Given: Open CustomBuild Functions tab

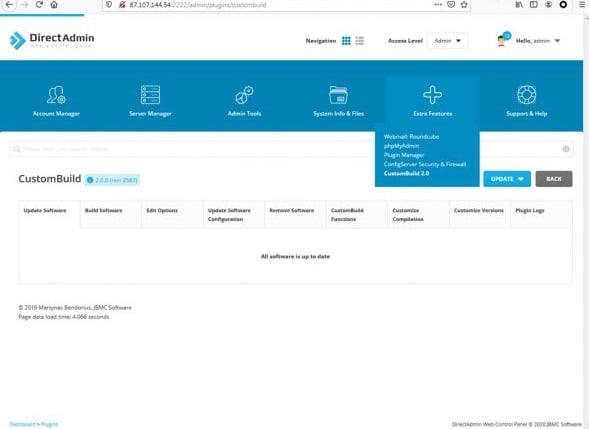Looking at the screenshot, I should click(x=357, y=214).
